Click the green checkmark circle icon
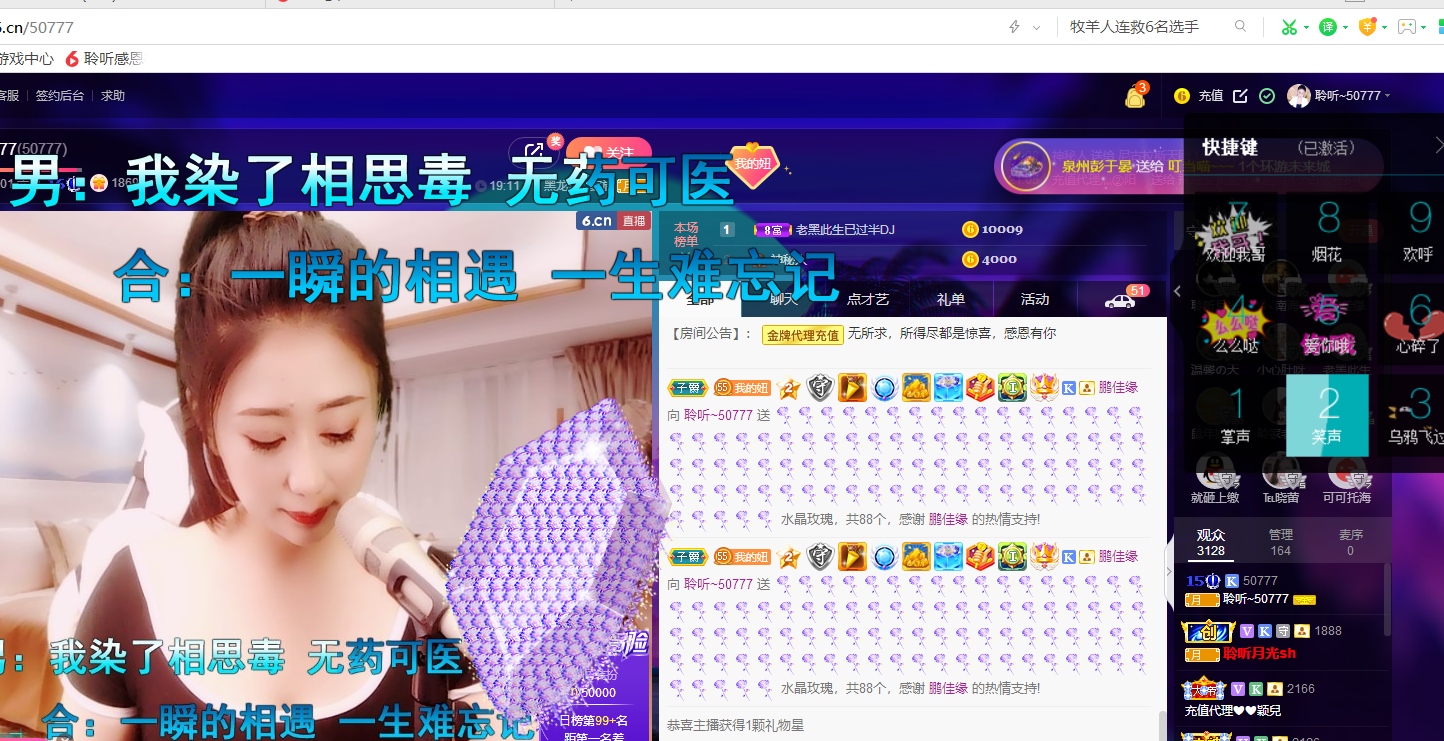This screenshot has height=741, width=1444. click(1267, 96)
